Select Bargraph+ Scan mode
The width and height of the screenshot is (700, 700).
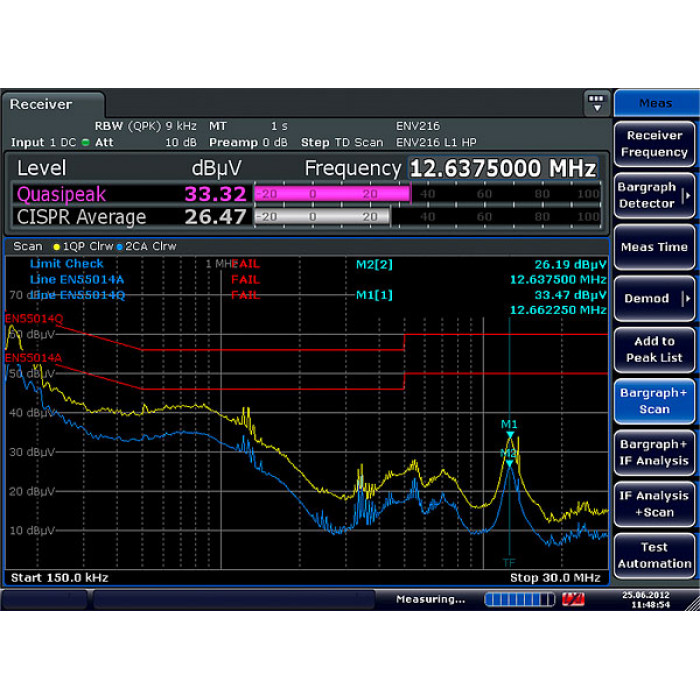[654, 401]
